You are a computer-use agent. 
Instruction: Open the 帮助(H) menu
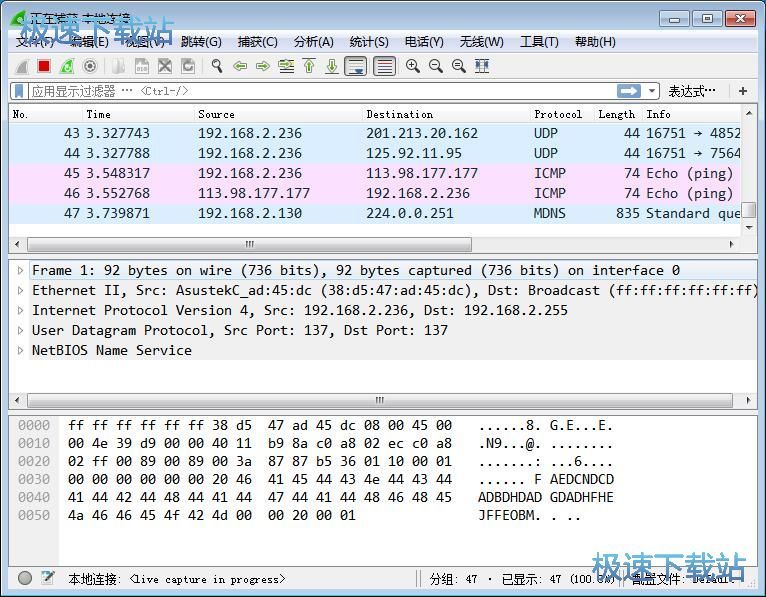[595, 42]
